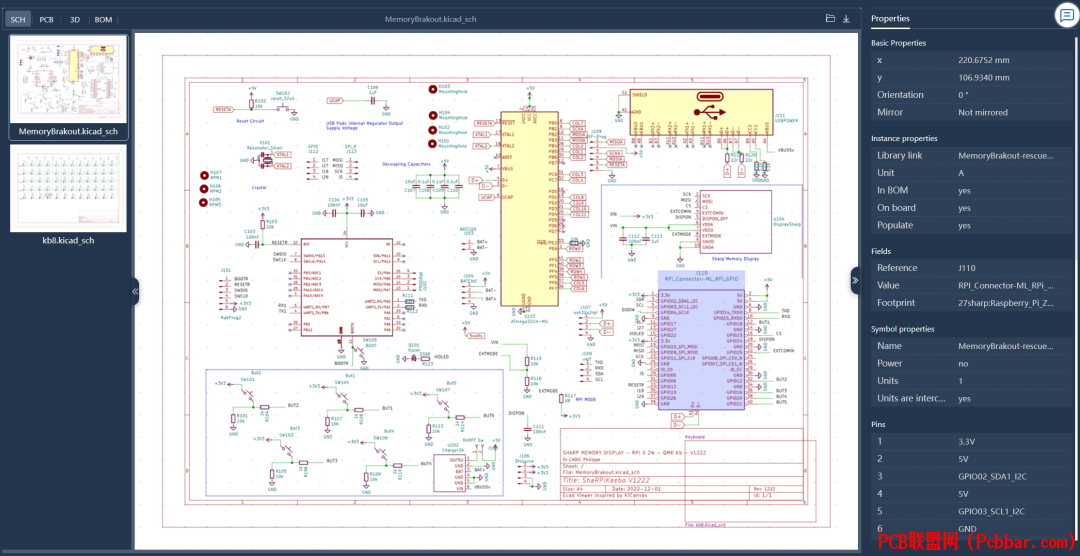This screenshot has height=556, width=1080.
Task: Click pin 5 GPIO03_SCL1_I2C row
Action: tap(971, 511)
